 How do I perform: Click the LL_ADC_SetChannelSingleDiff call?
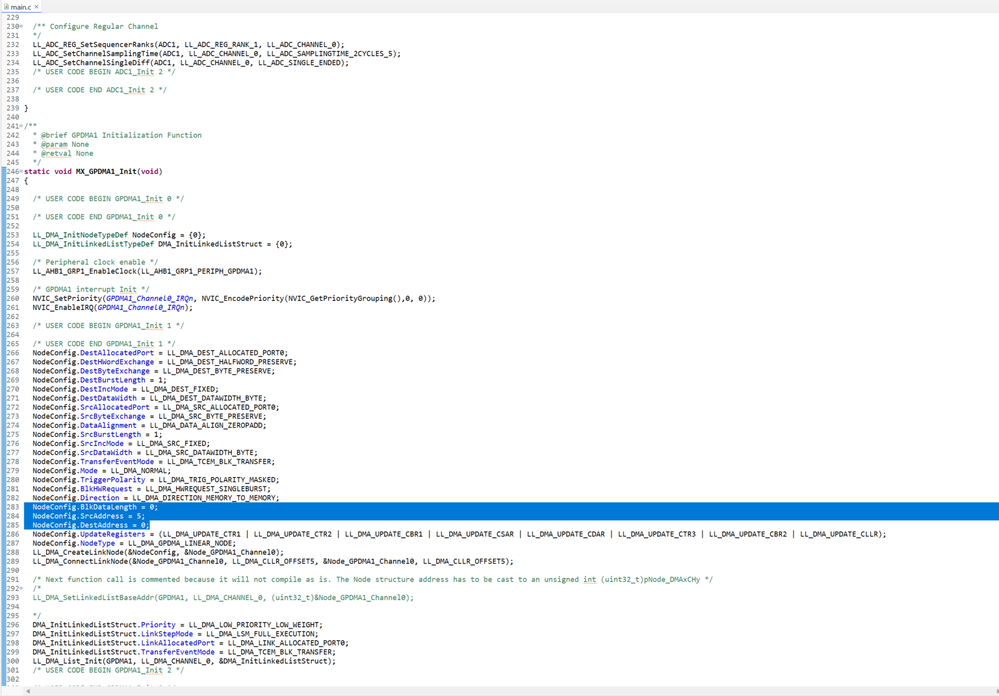[191, 62]
